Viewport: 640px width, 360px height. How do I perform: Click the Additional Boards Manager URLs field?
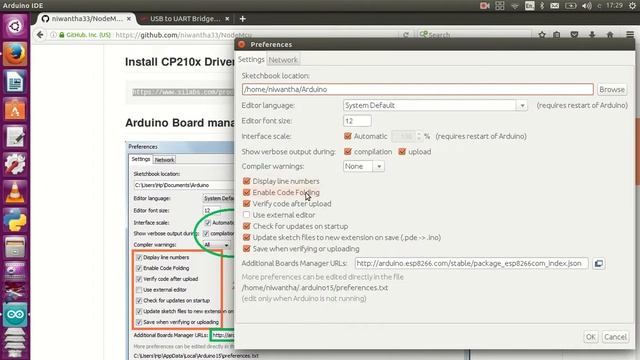471,263
